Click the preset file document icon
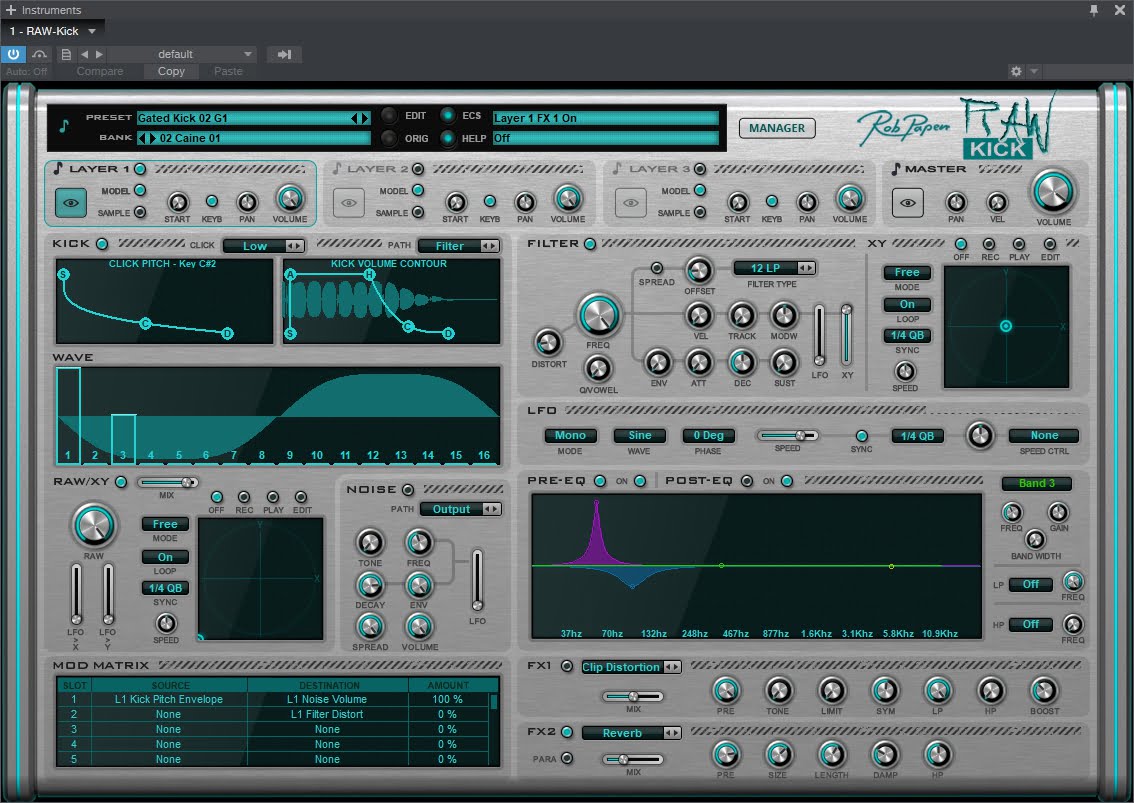1134x803 pixels. [66, 54]
